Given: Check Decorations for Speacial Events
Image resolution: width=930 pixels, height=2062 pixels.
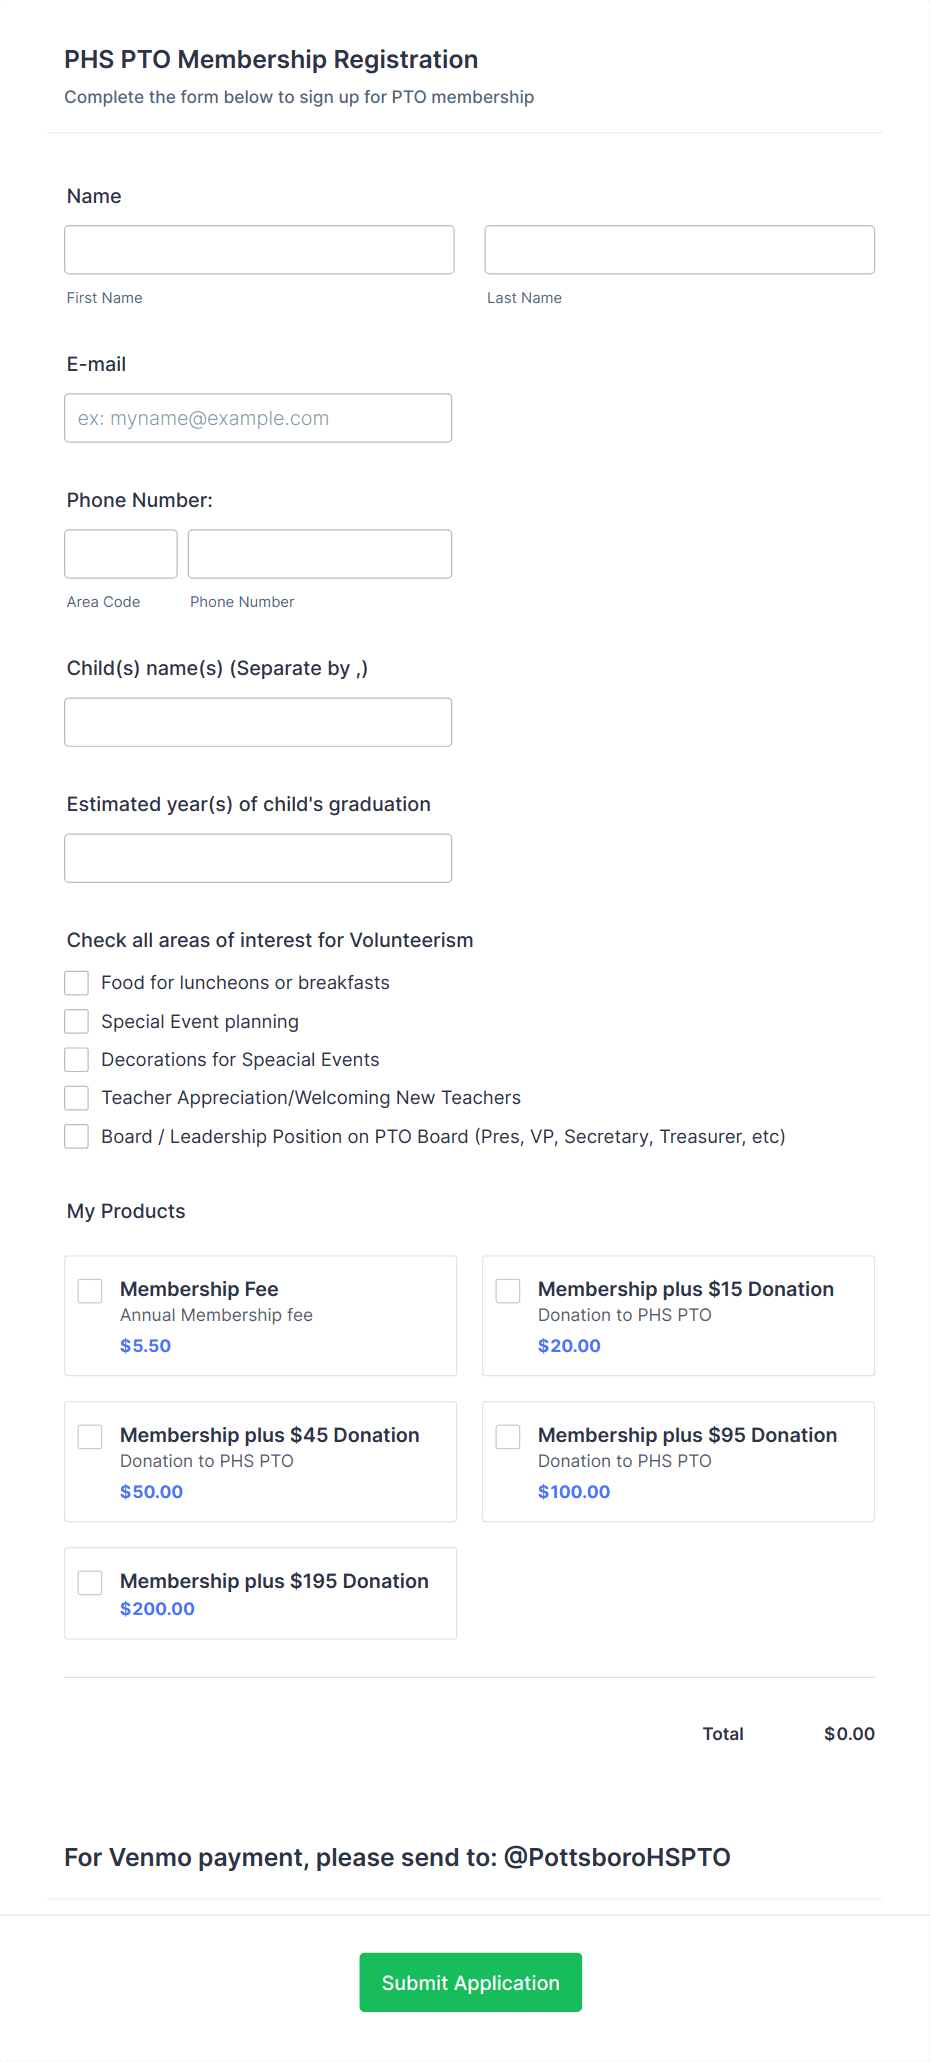Looking at the screenshot, I should click(77, 1059).
